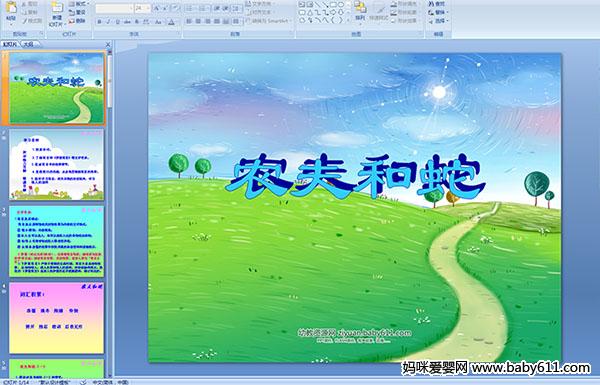
Task: Click the Reset slide button
Action: (78, 12)
